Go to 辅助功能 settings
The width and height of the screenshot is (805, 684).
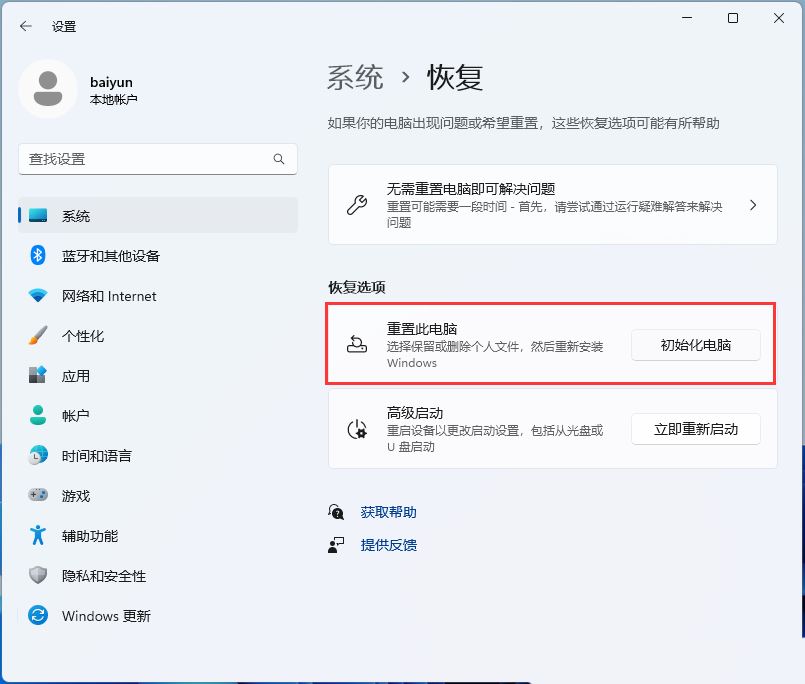[158, 536]
